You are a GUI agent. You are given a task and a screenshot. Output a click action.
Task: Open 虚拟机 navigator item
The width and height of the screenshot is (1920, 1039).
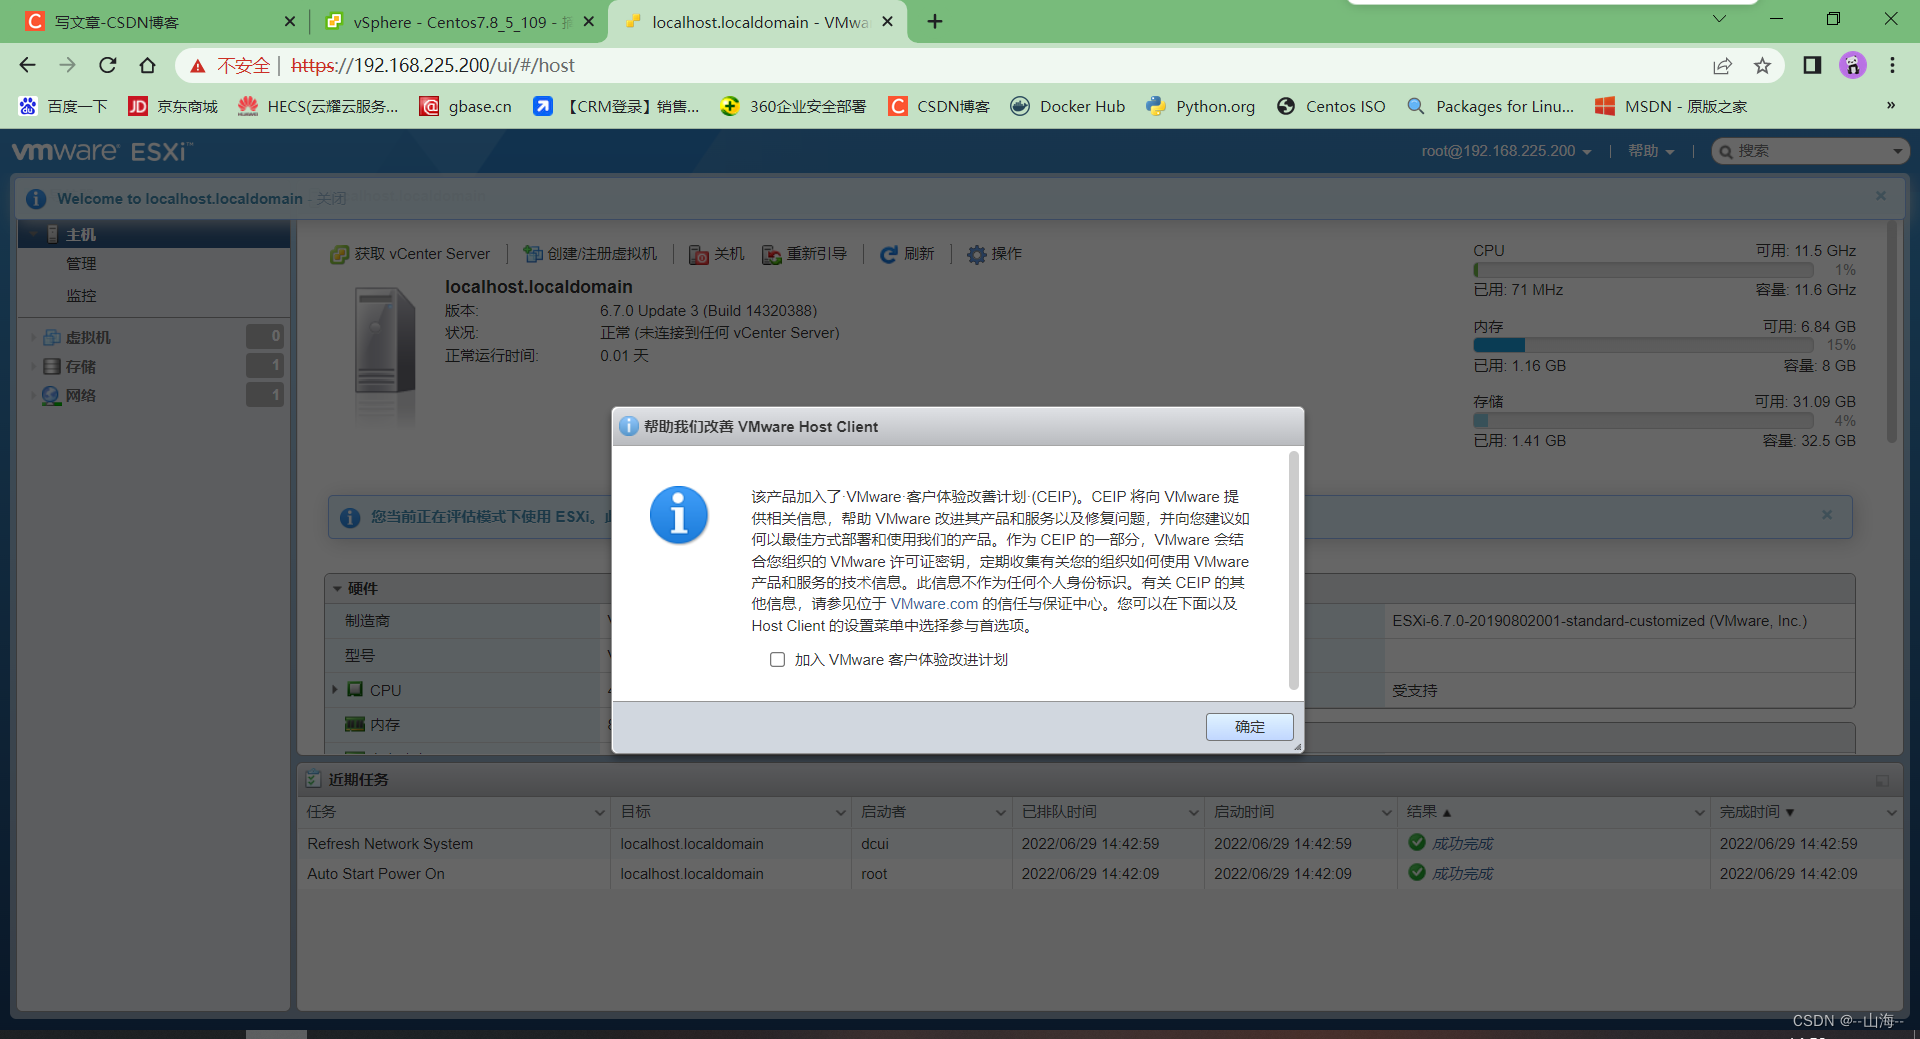pyautogui.click(x=88, y=337)
